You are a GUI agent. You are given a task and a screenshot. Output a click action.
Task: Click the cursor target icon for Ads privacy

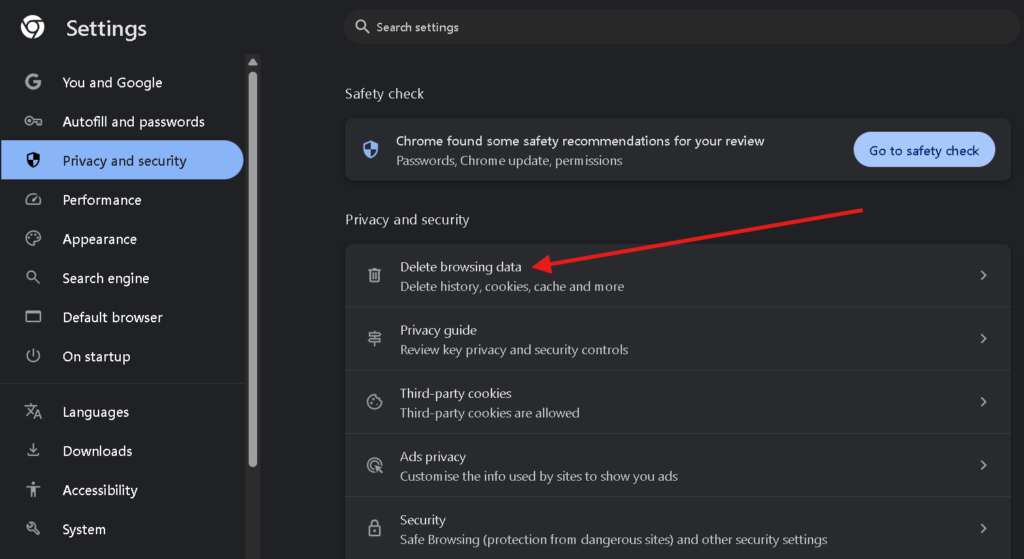(374, 465)
